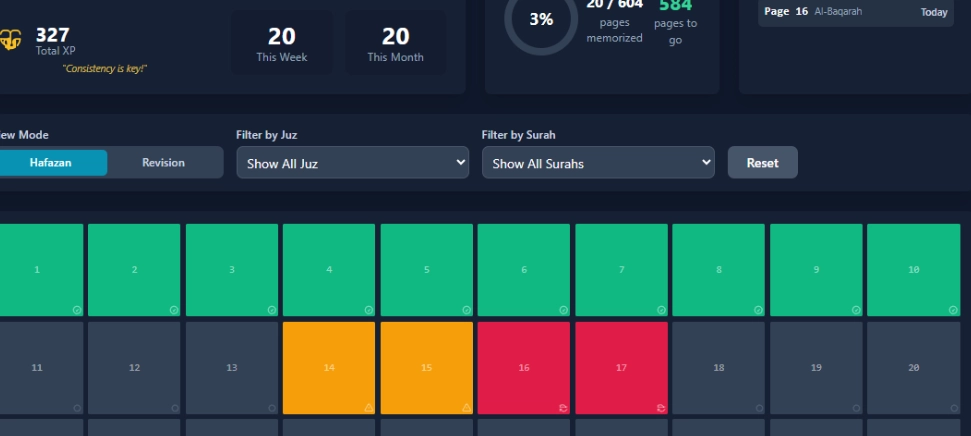The width and height of the screenshot is (971, 436).
Task: Select gray page tile 19
Action: [x=816, y=368]
